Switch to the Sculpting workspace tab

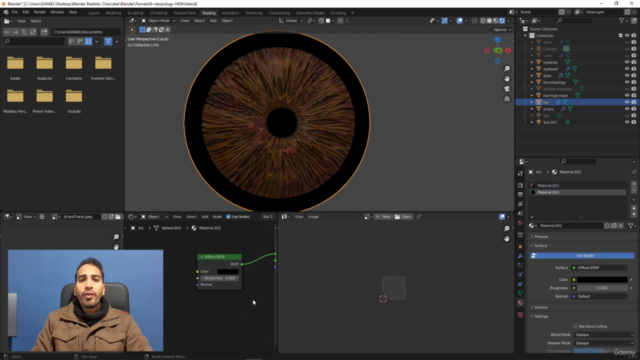point(135,13)
